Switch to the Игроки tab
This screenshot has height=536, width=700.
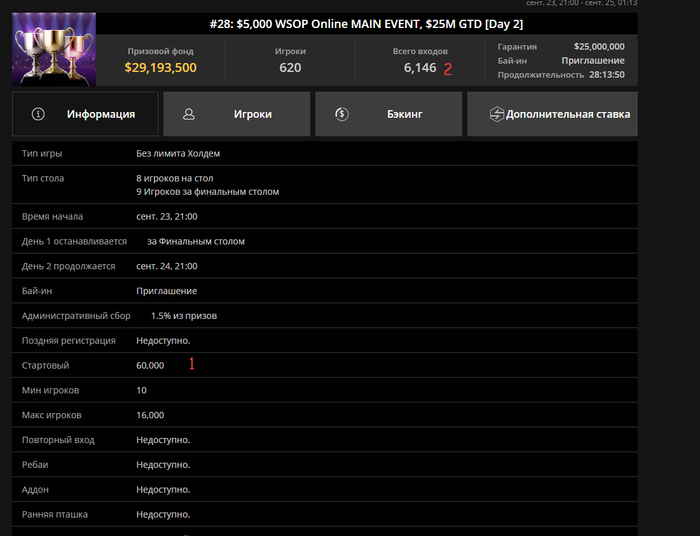click(x=237, y=114)
